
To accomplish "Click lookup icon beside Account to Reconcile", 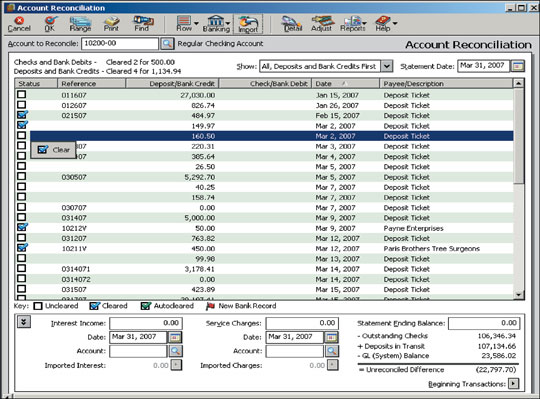I will (x=167, y=44).
